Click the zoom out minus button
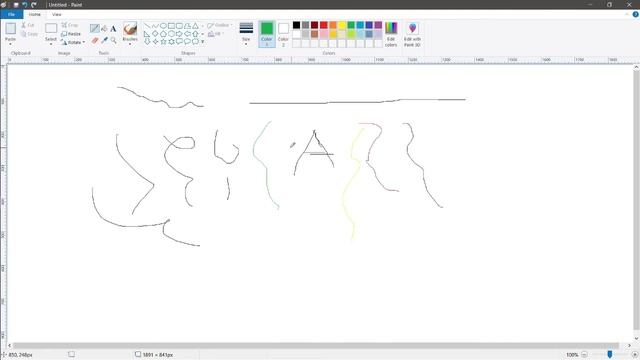The width and height of the screenshot is (640, 360). coord(584,354)
